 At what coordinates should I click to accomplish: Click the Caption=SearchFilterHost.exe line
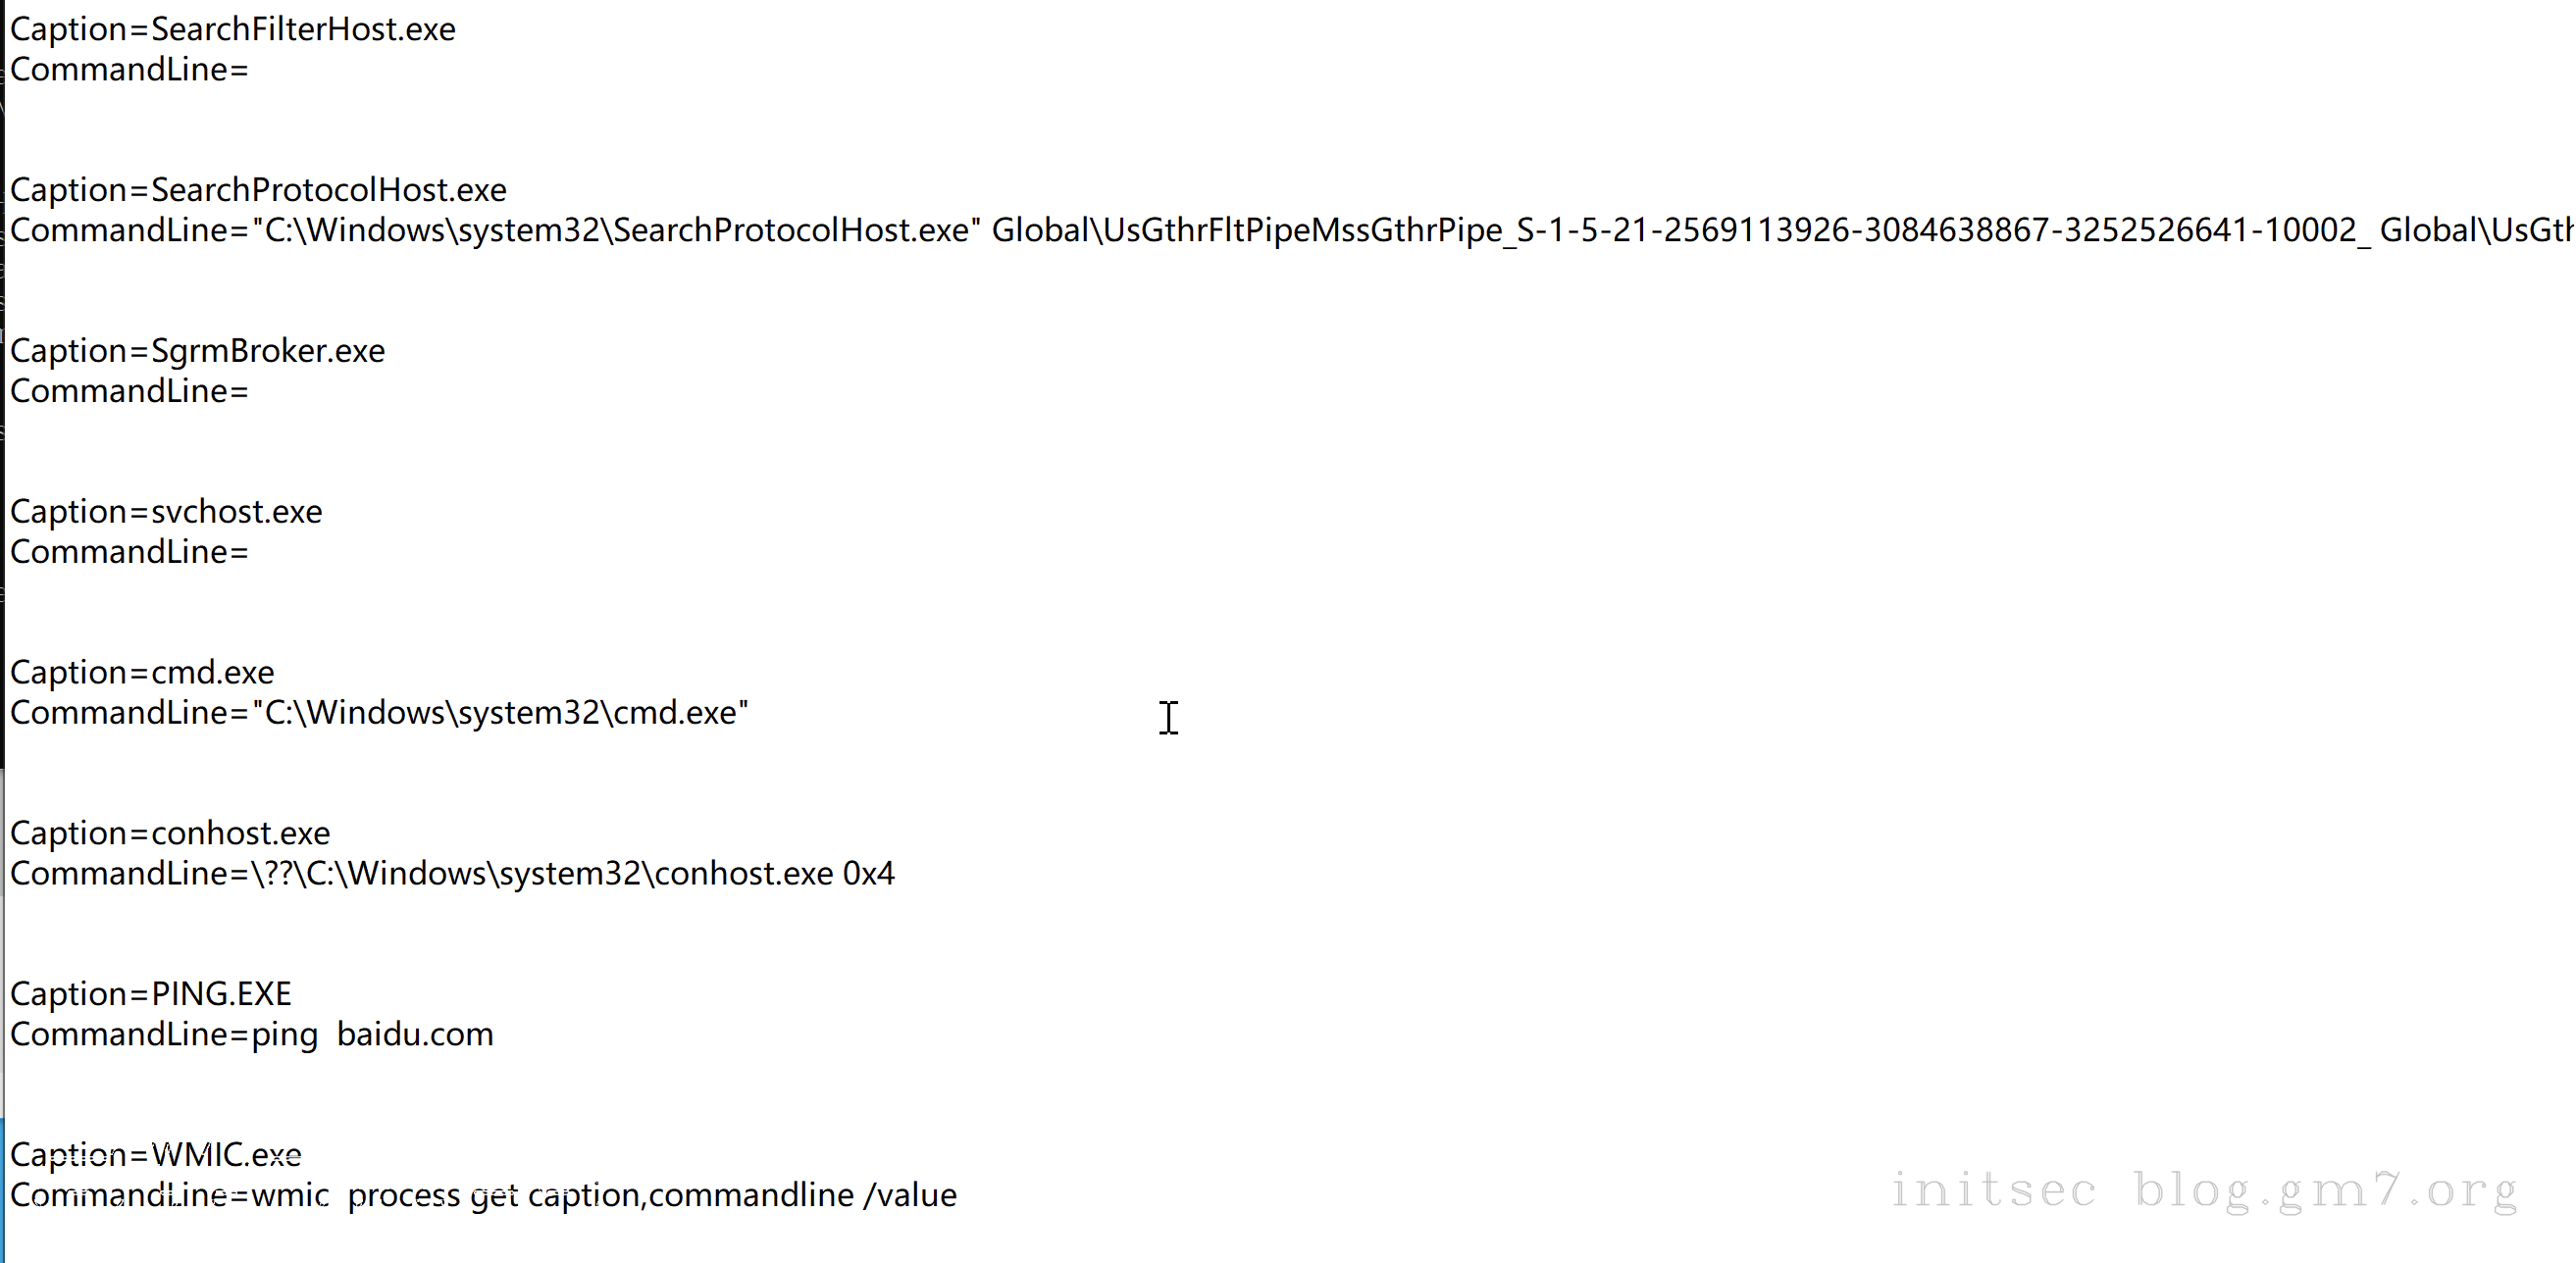point(232,29)
